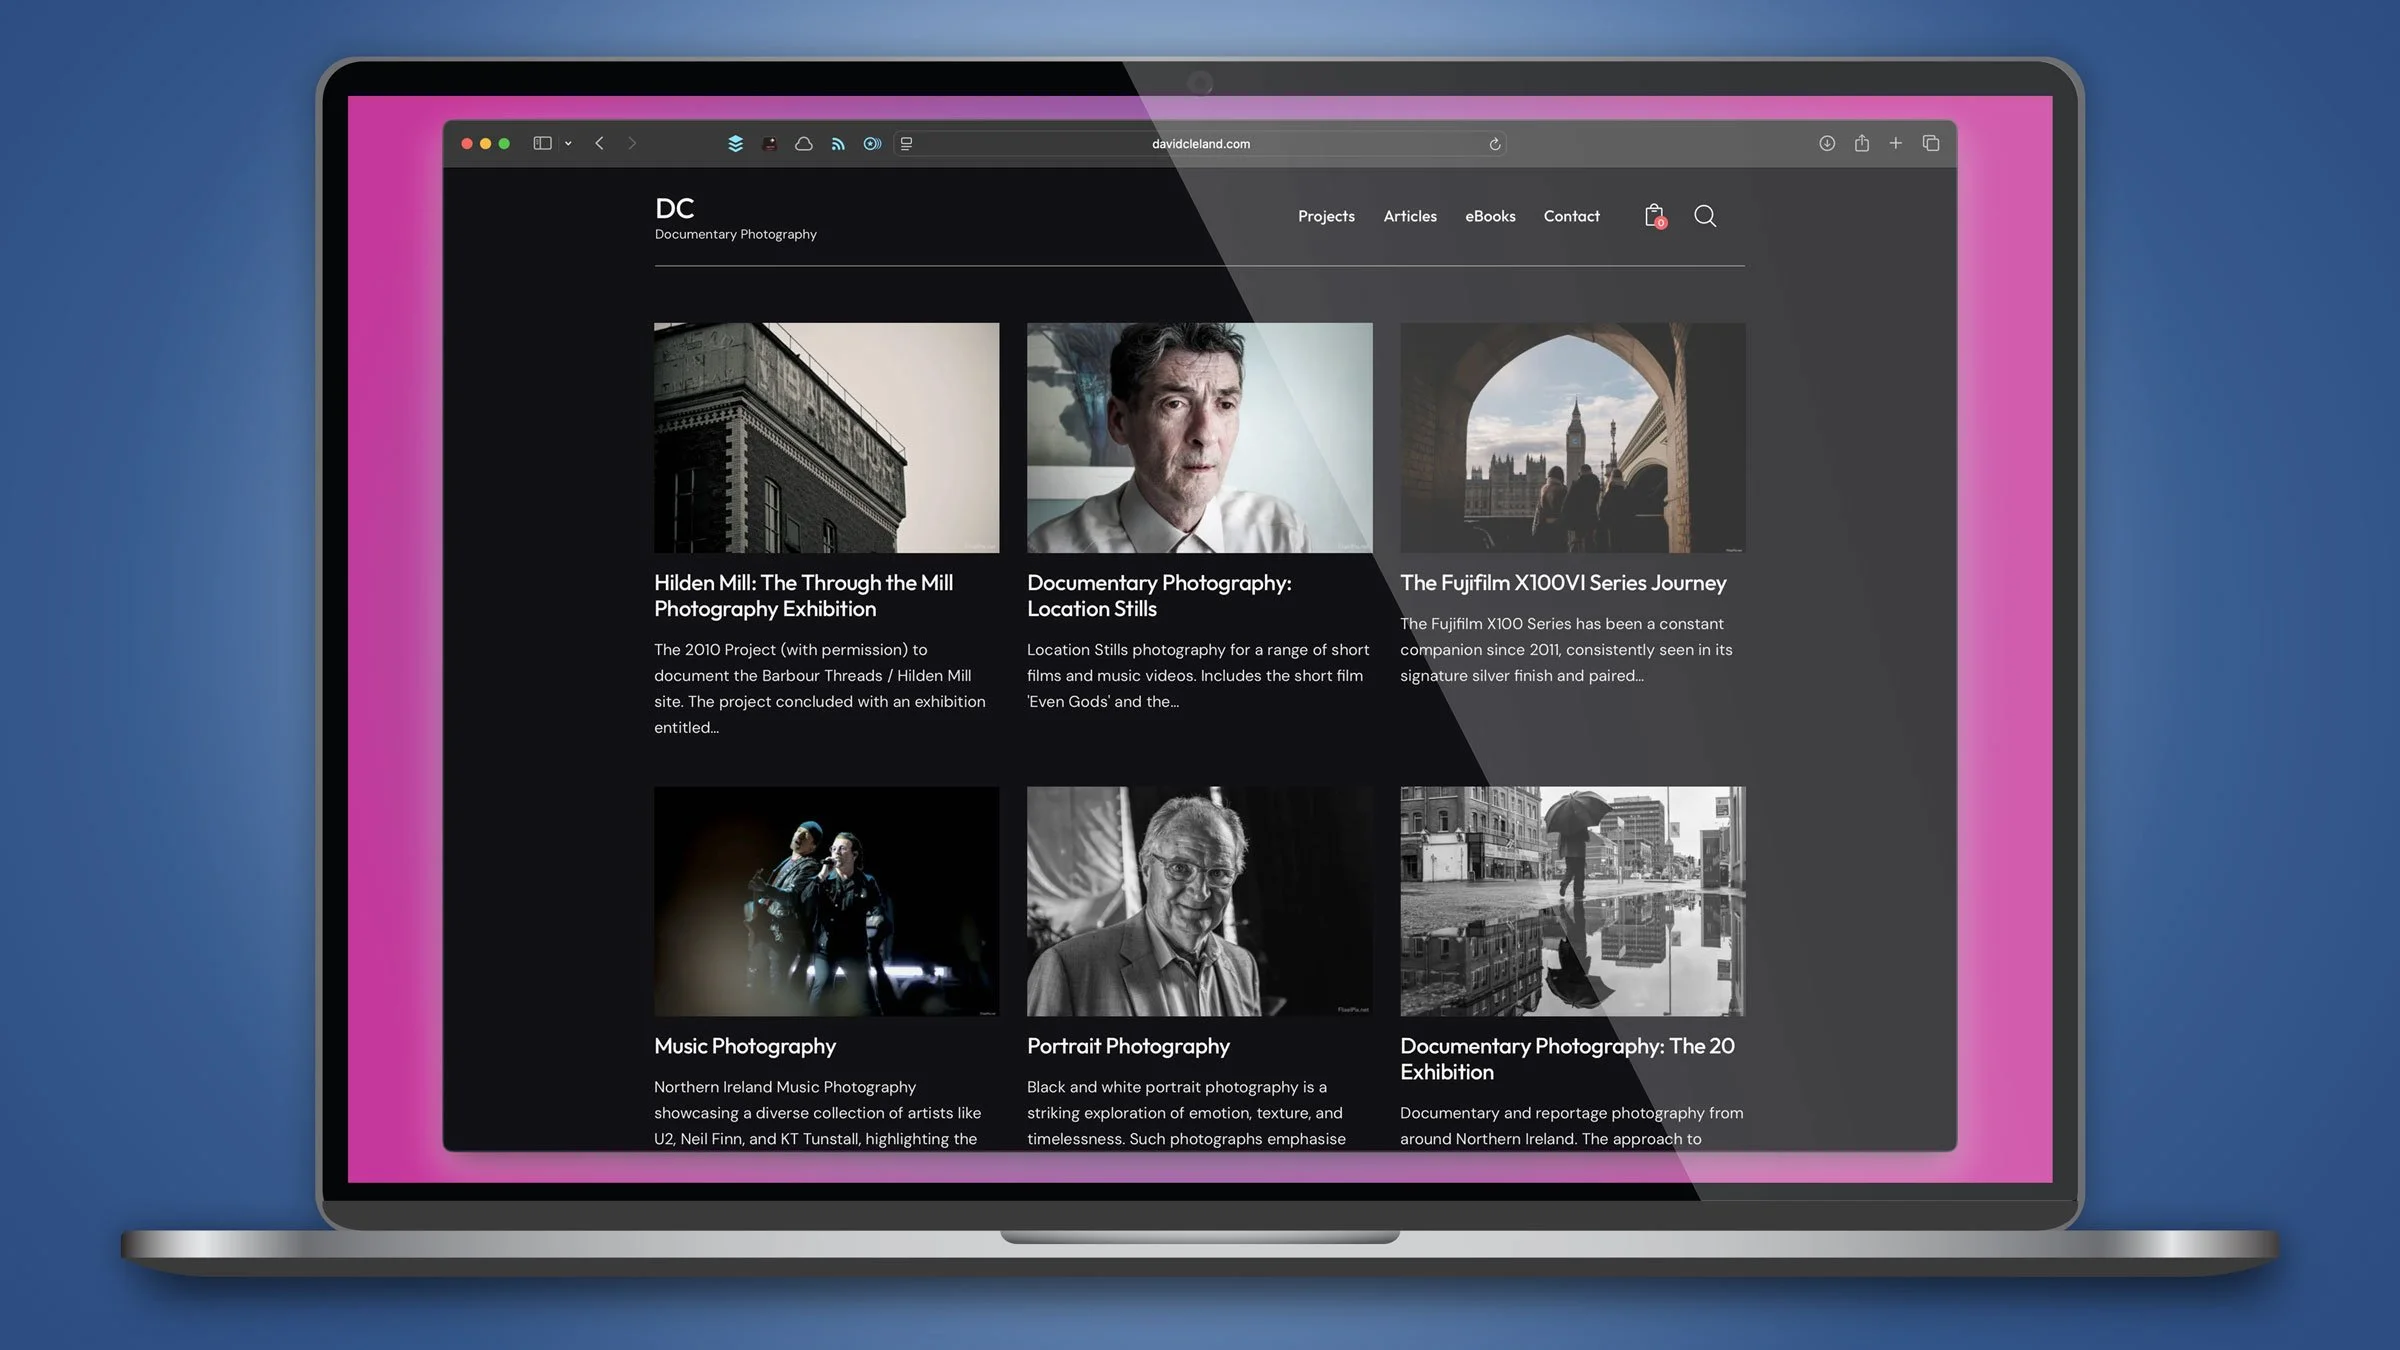
Task: Click 'Documentary and reportage photography from' text
Action: 1571,1113
